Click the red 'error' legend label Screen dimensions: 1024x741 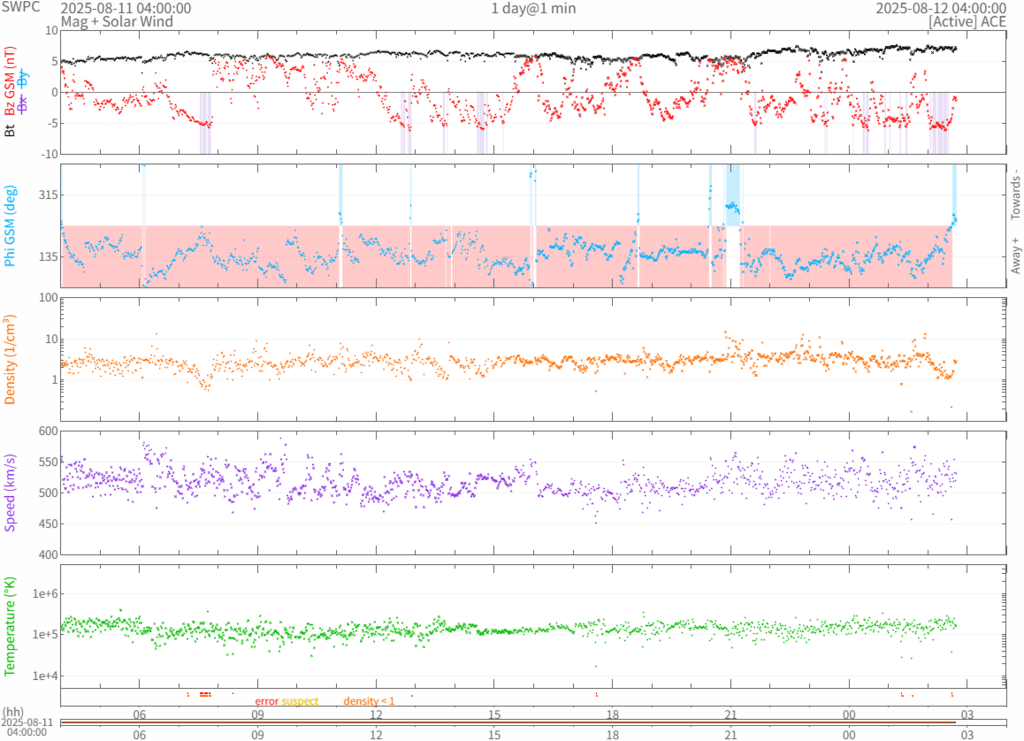pos(266,701)
